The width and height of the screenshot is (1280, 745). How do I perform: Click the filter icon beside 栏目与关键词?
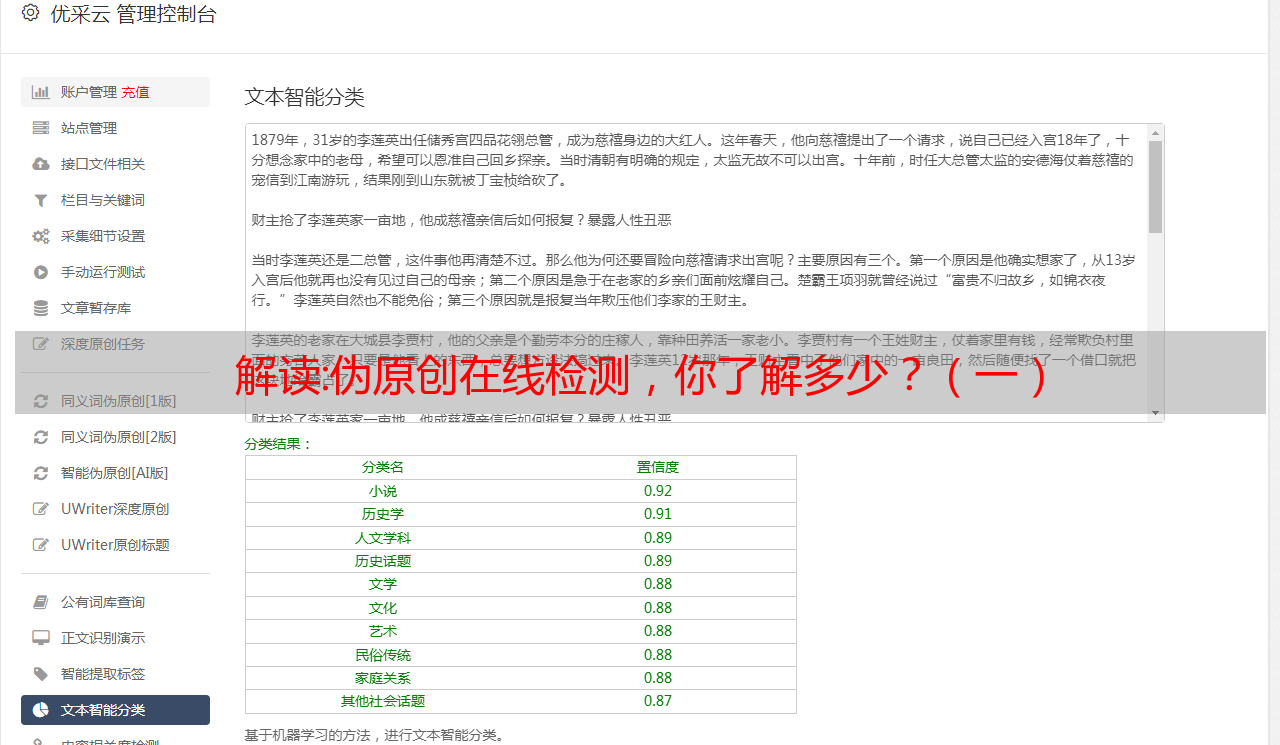tap(41, 200)
